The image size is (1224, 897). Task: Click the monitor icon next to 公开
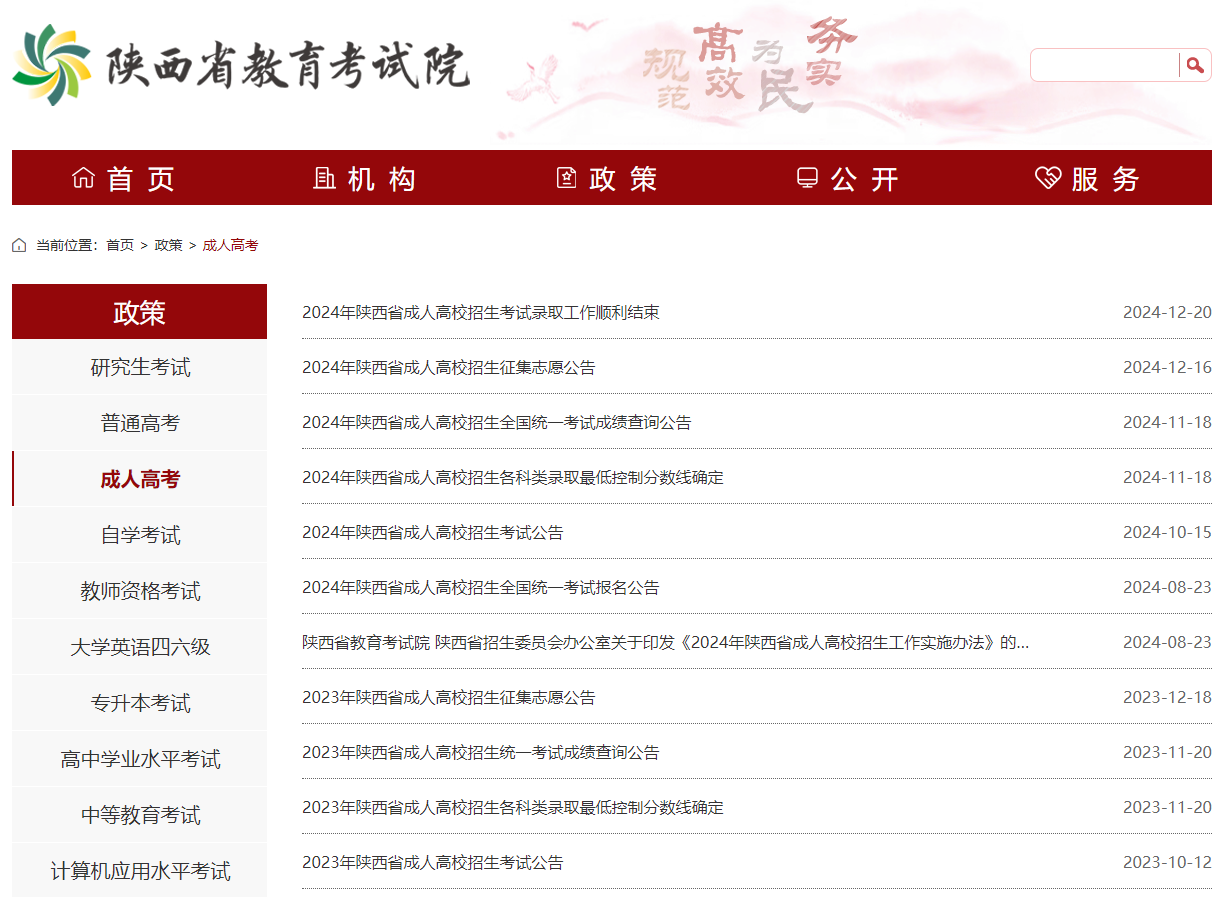pos(806,177)
